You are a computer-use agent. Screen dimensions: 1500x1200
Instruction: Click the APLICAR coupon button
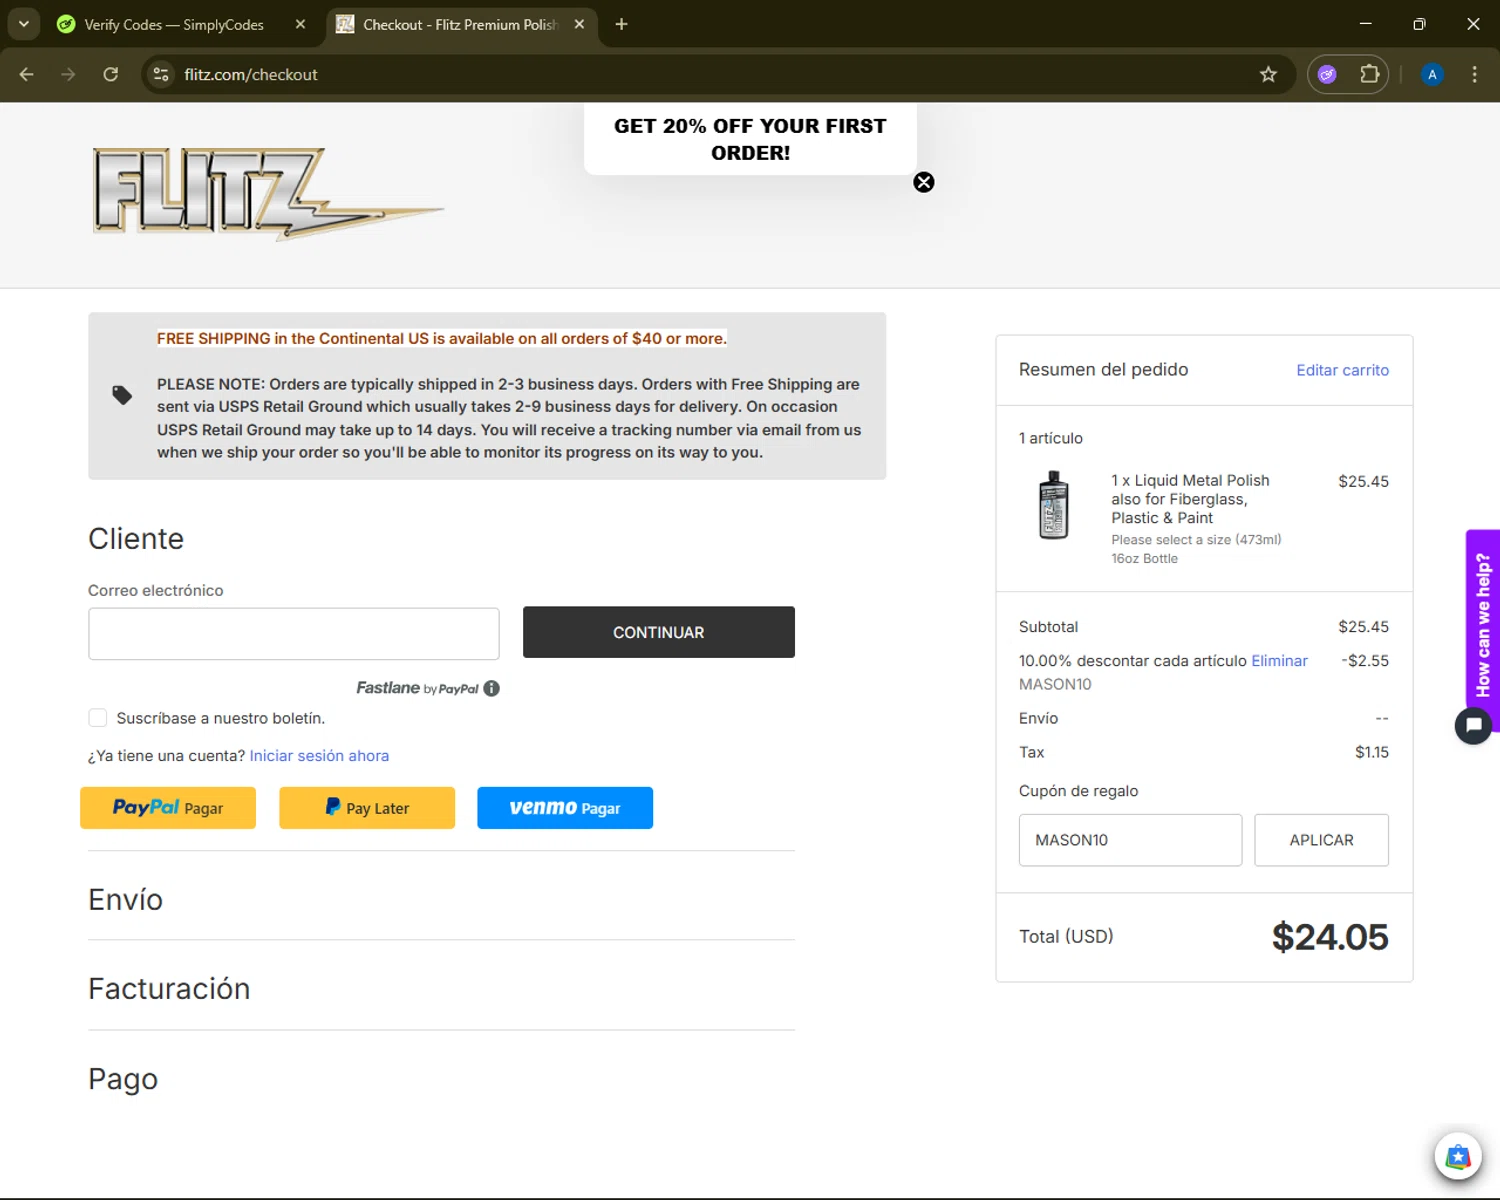(x=1321, y=840)
